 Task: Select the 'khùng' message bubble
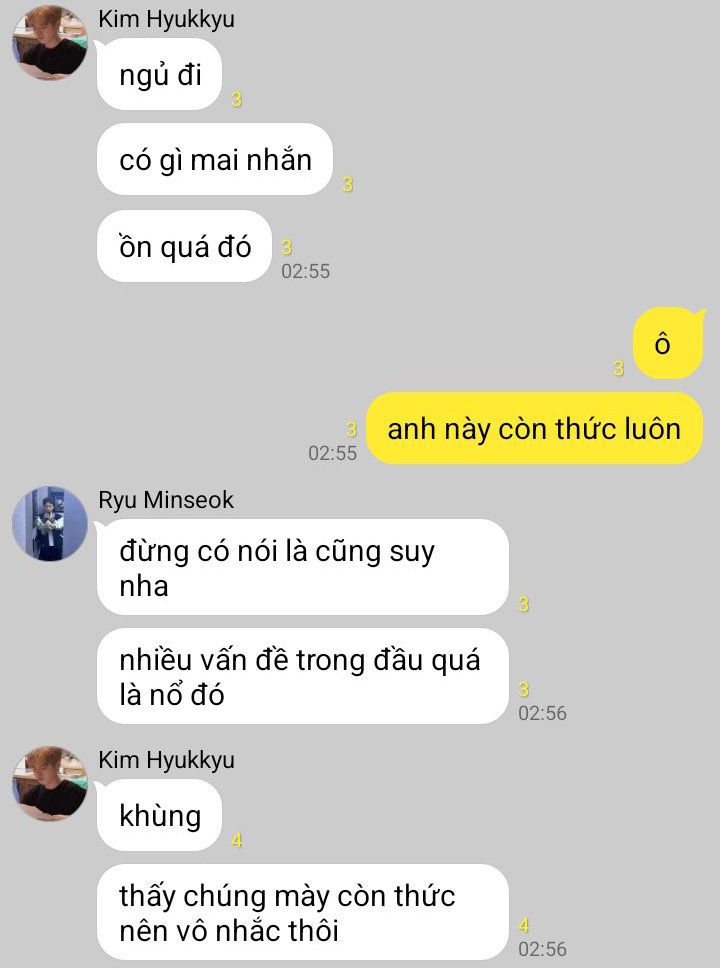pos(159,815)
